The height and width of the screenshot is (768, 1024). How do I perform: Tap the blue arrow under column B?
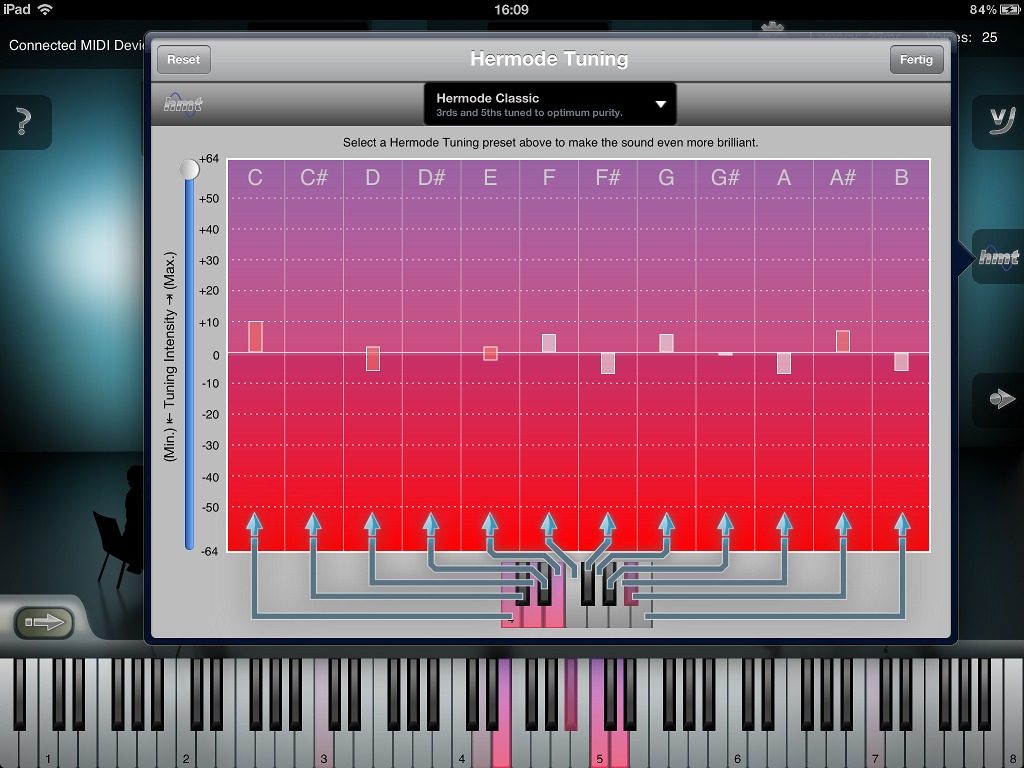pyautogui.click(x=902, y=525)
